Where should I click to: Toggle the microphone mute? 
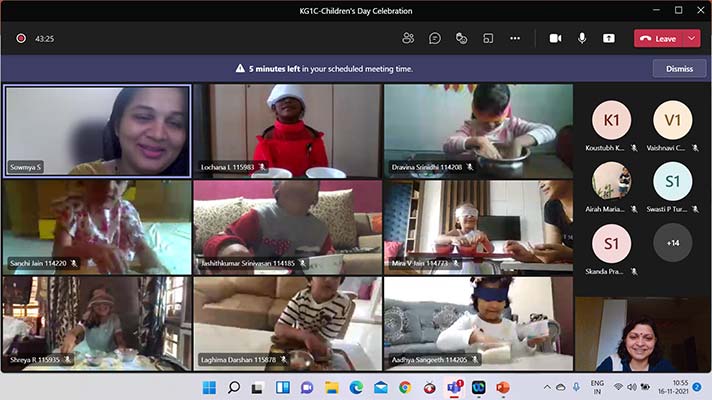pyautogui.click(x=582, y=38)
